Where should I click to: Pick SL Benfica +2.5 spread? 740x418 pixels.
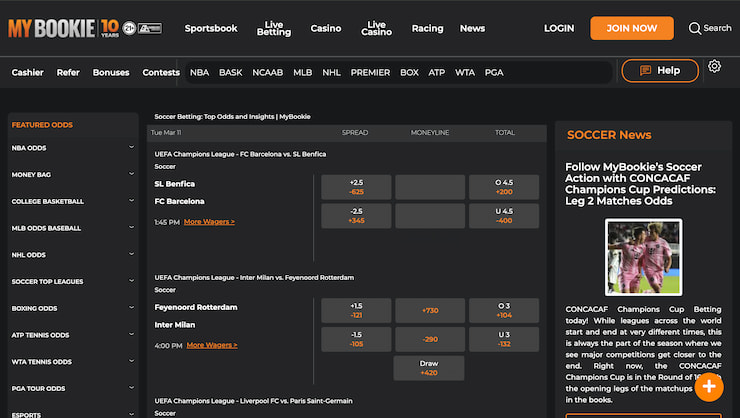coord(356,187)
